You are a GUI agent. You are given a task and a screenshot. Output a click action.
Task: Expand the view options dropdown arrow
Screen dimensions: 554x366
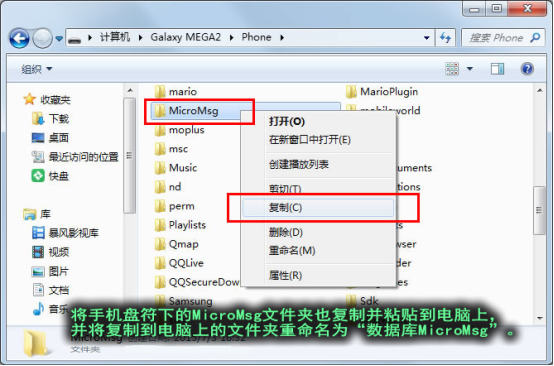point(470,69)
